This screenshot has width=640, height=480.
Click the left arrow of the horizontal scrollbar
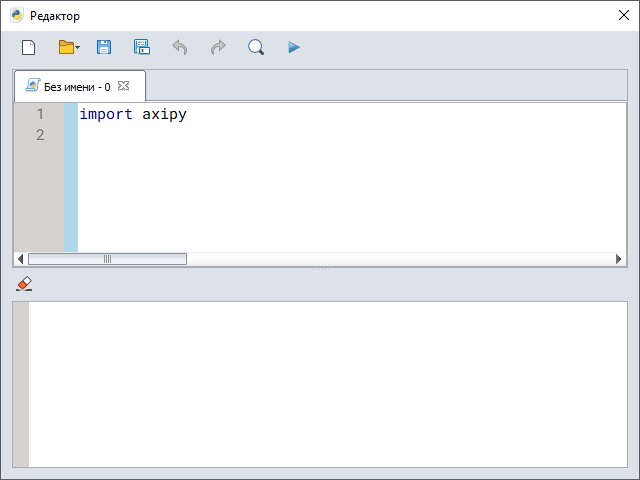(x=21, y=259)
